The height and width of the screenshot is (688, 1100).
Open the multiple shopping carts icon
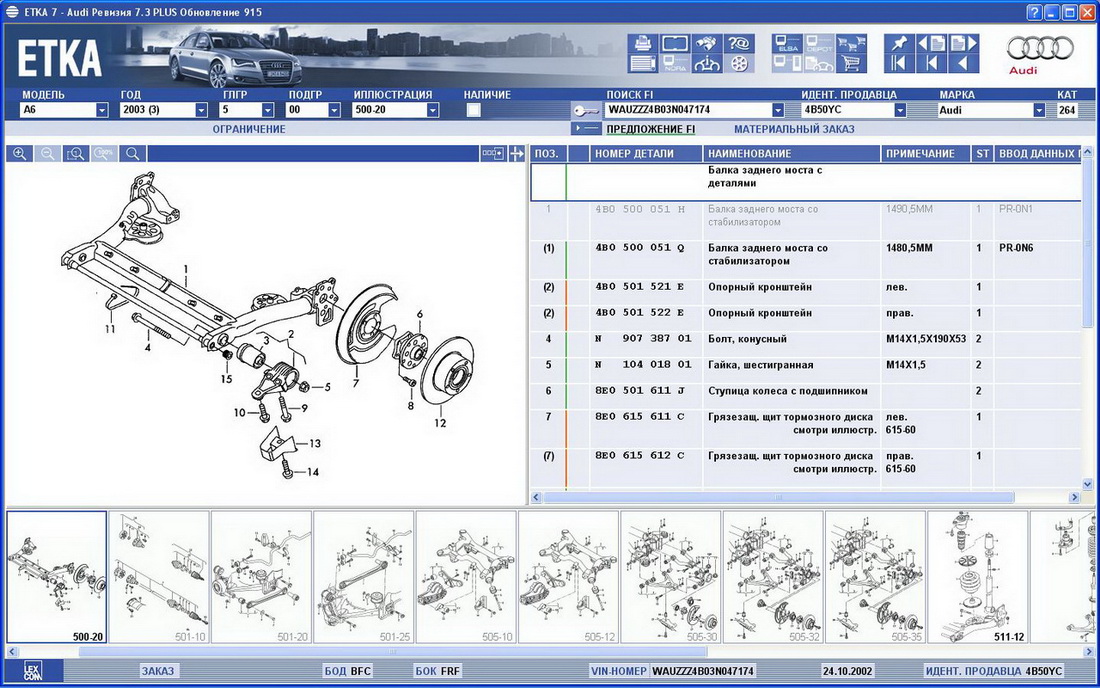(x=851, y=43)
